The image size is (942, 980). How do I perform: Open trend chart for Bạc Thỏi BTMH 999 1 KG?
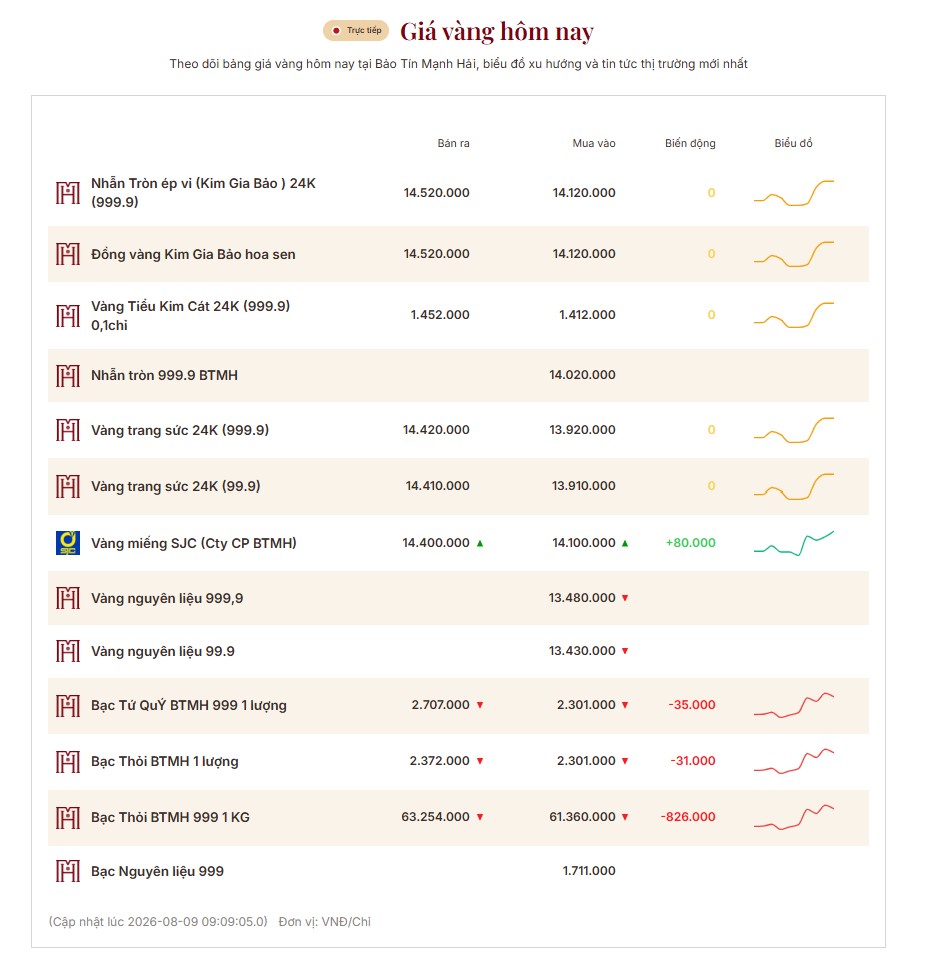[794, 817]
